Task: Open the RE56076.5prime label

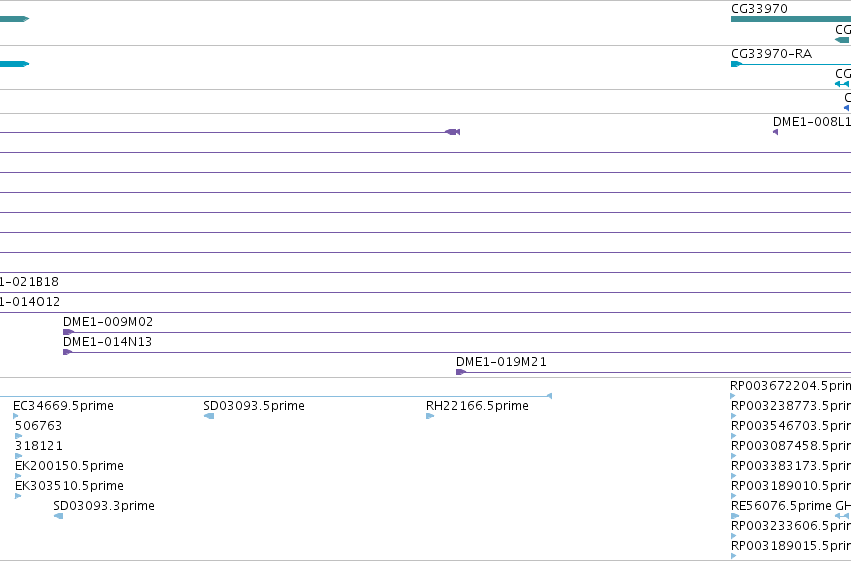Action: (x=781, y=506)
